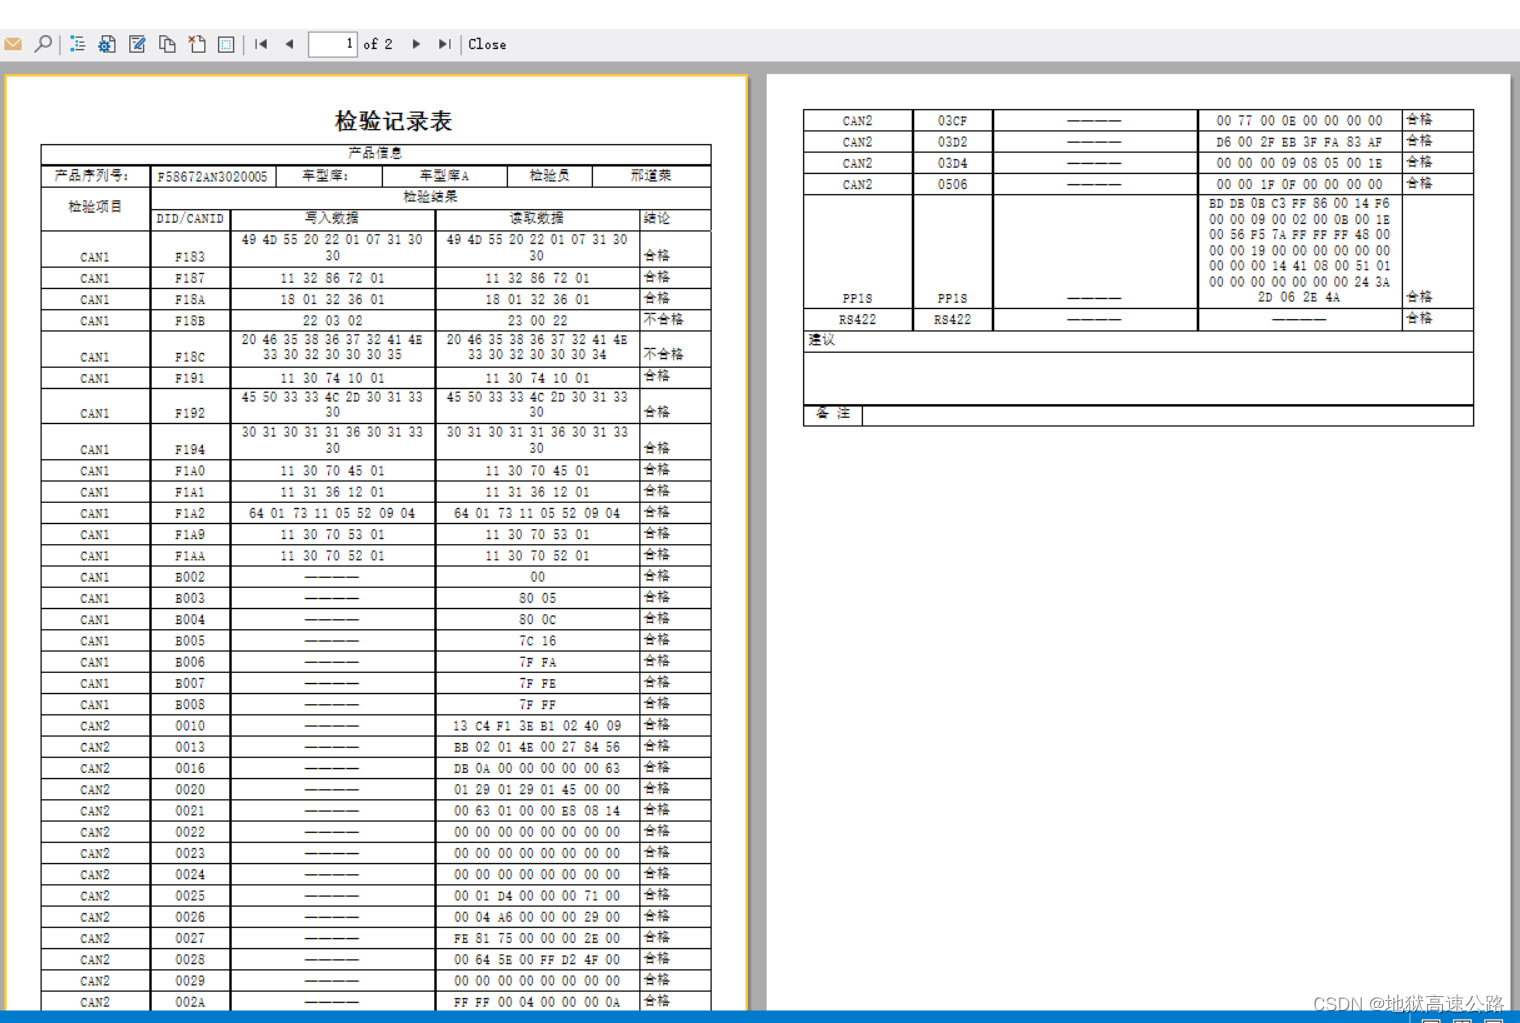Click written data 22 03 02

(333, 321)
